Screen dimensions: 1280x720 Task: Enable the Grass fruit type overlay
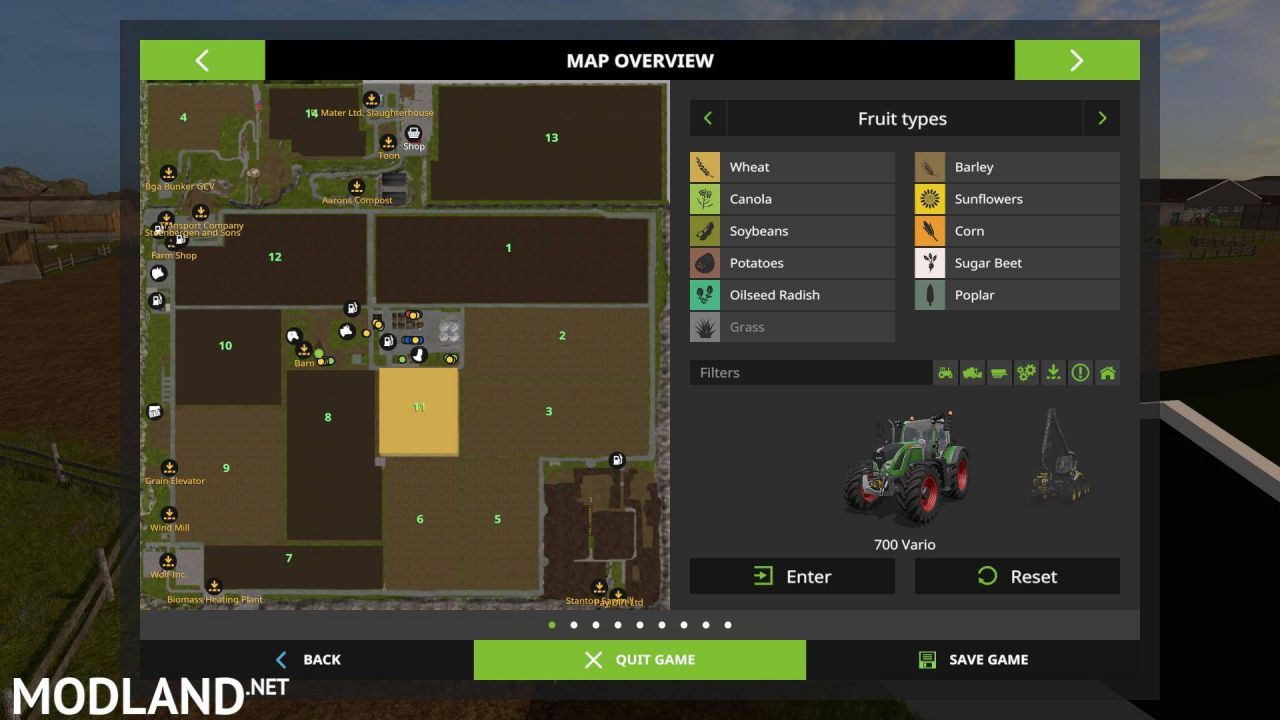click(x=792, y=327)
